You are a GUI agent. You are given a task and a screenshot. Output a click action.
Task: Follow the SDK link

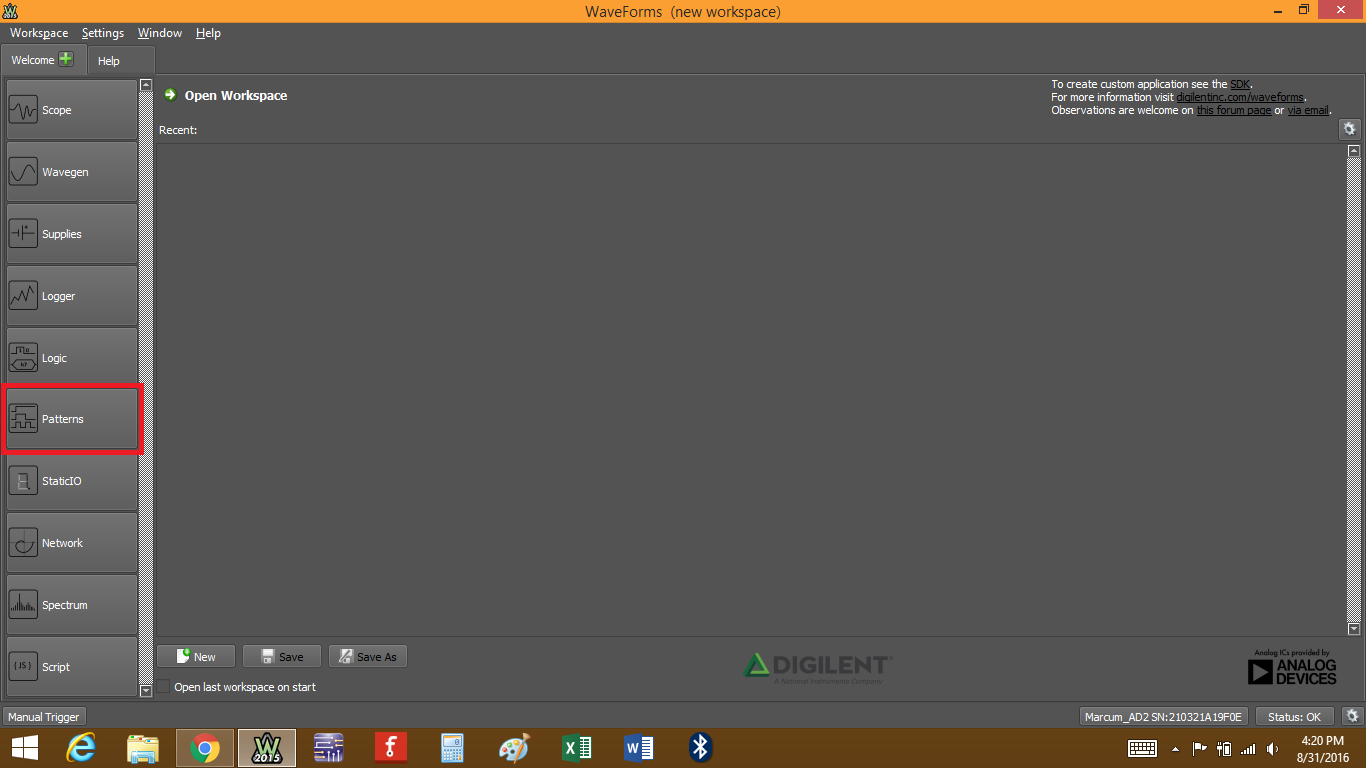(x=1239, y=85)
